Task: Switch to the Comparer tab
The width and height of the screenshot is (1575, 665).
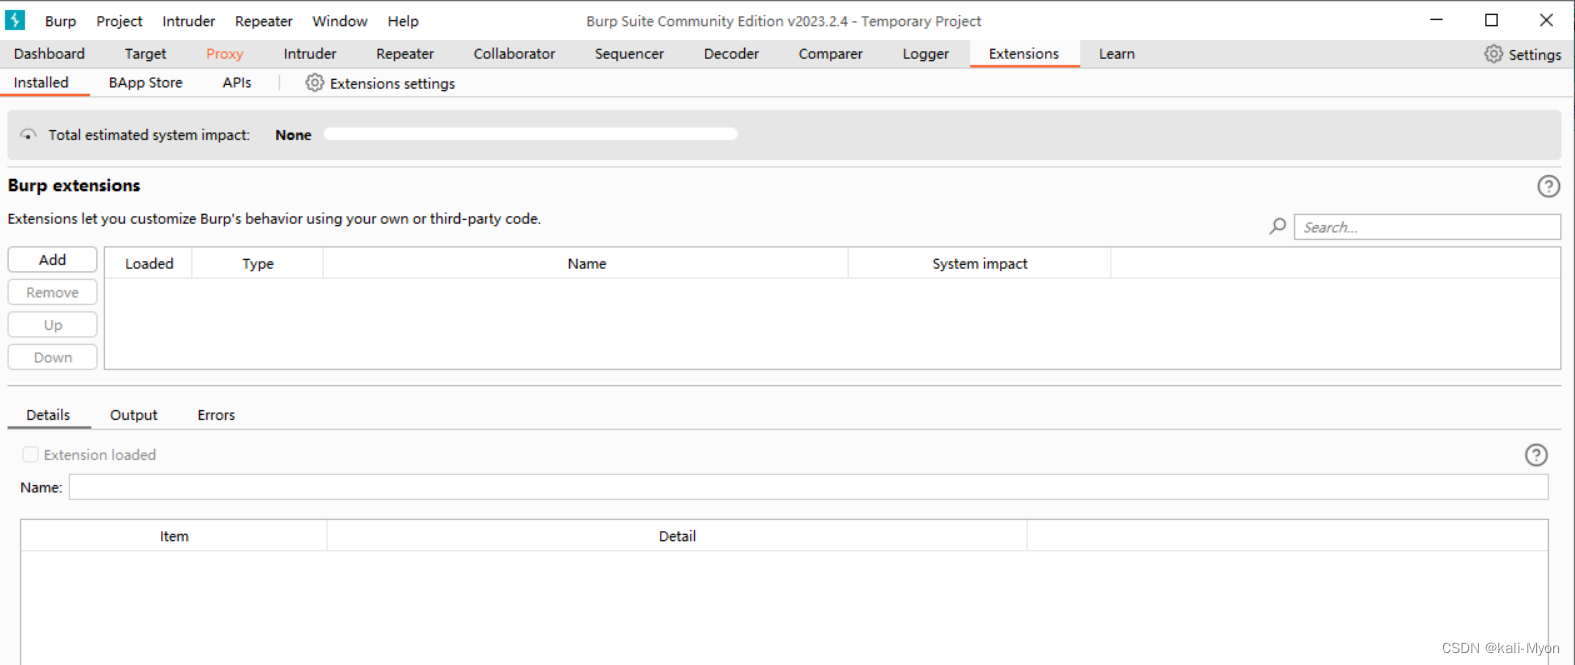Action: click(830, 54)
